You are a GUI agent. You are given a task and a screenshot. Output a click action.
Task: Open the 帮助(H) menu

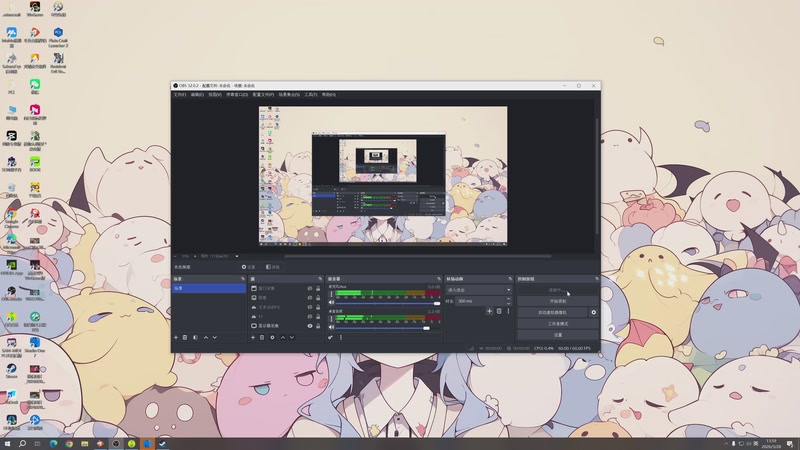329,95
